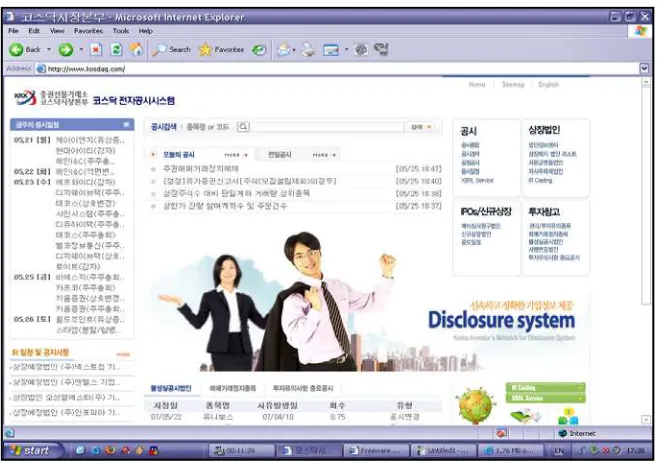Click the green Forward arrow button
658x462 pixels.
coord(65,50)
